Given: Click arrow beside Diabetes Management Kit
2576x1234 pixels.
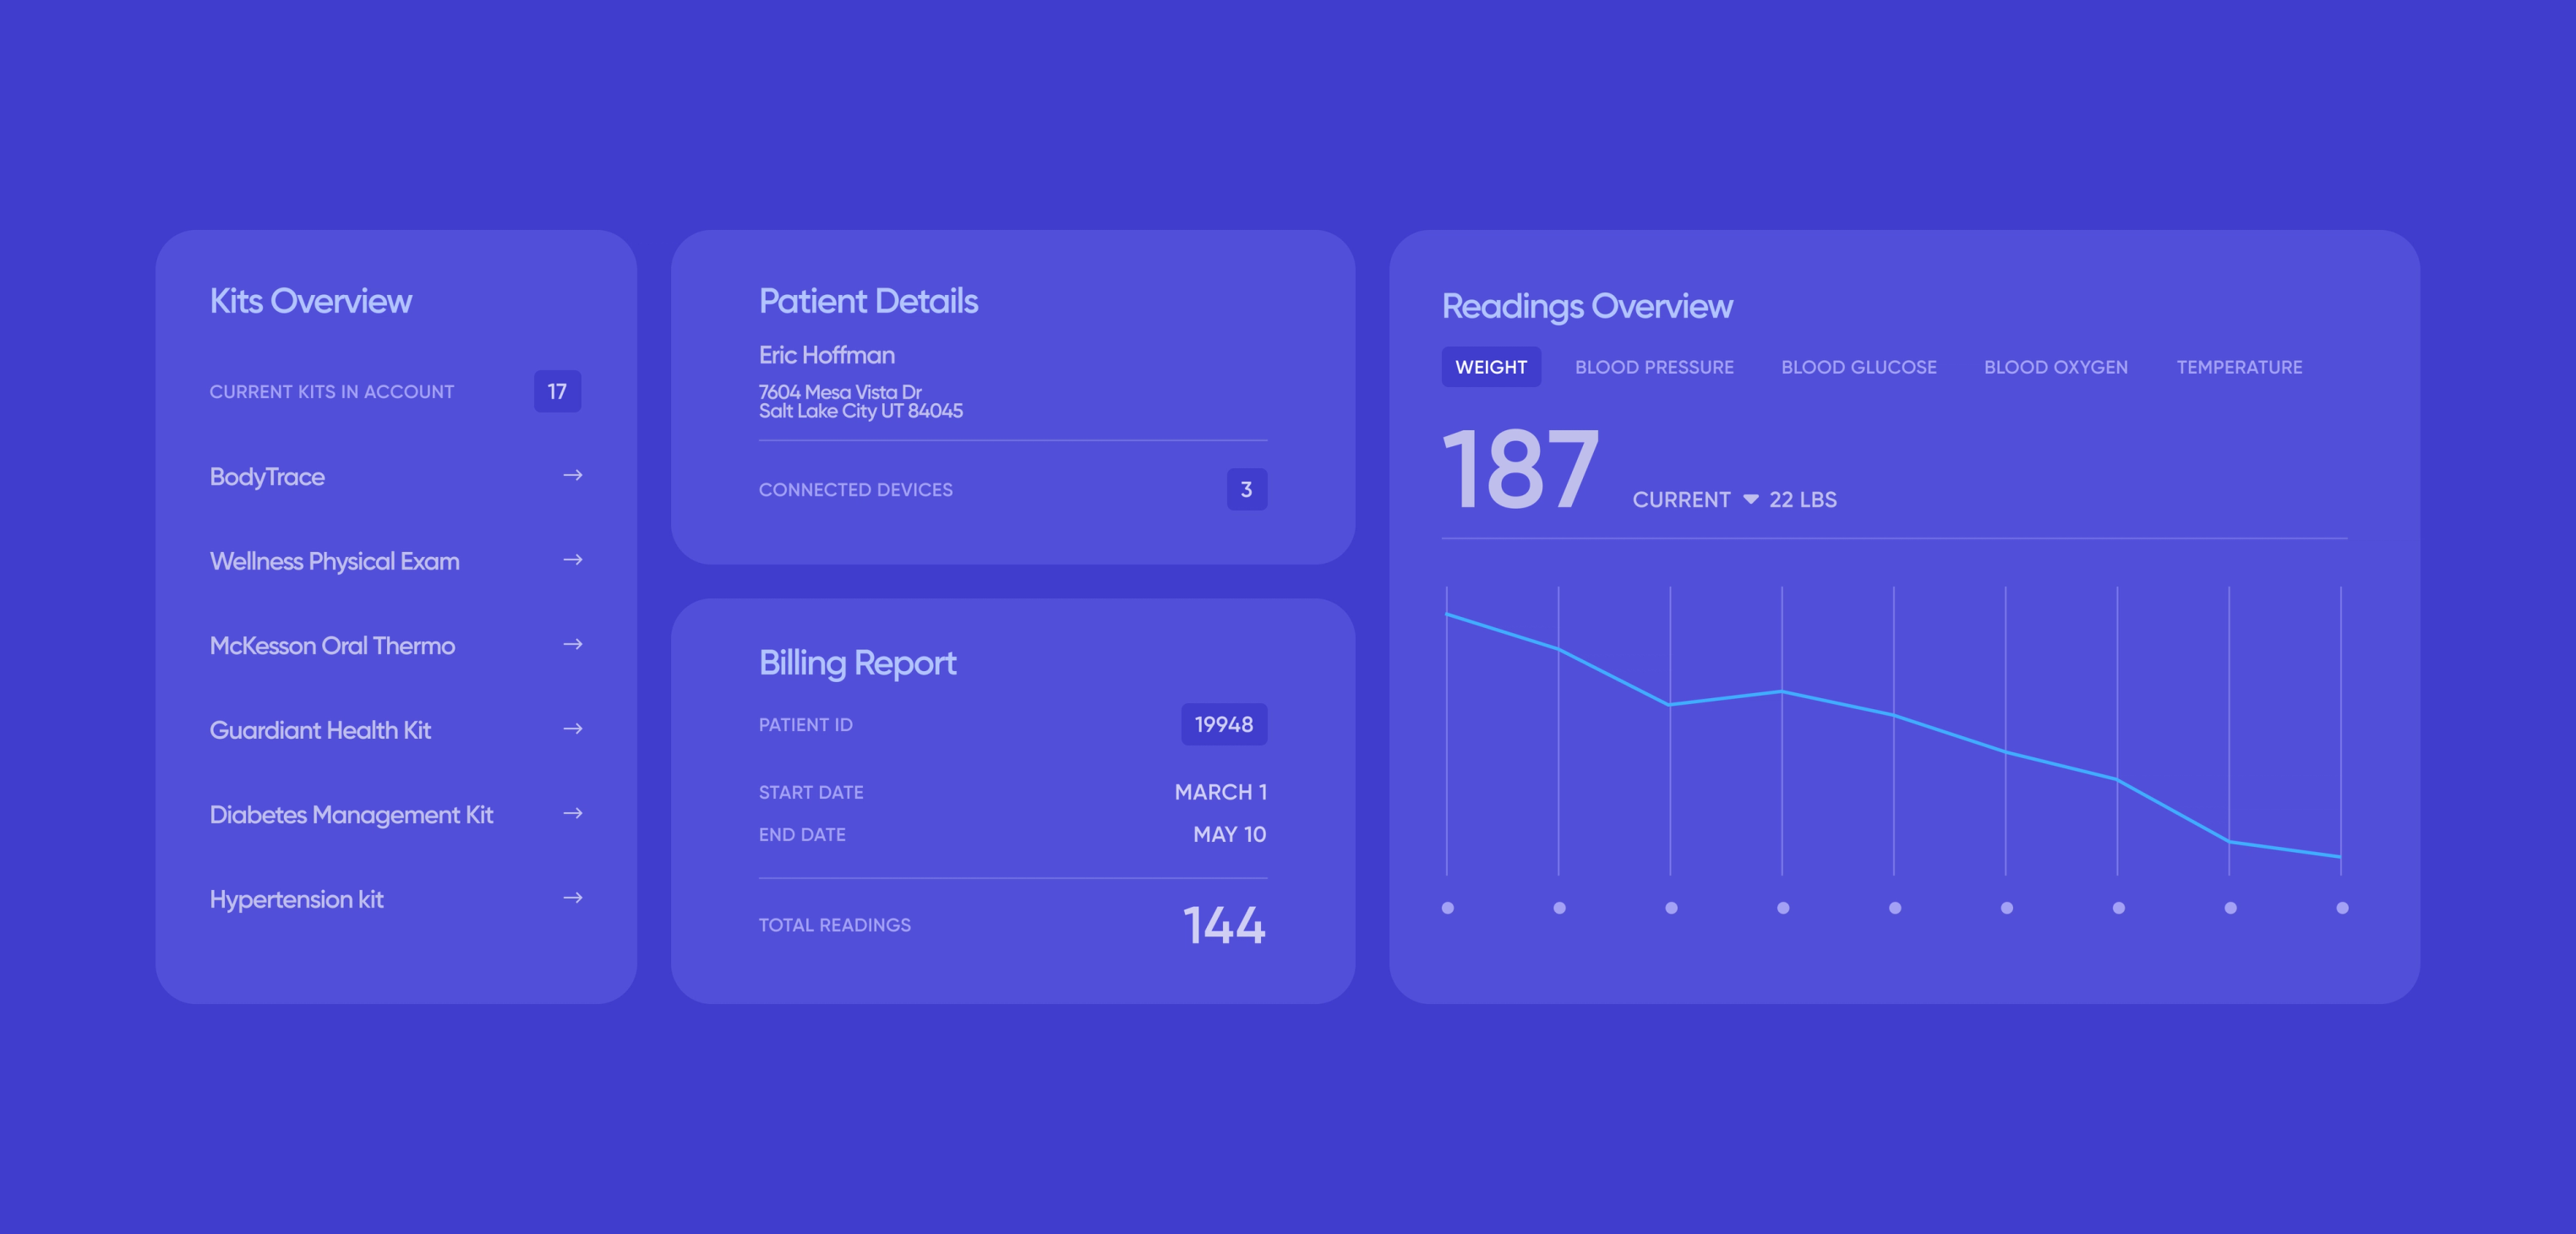Looking at the screenshot, I should [573, 813].
